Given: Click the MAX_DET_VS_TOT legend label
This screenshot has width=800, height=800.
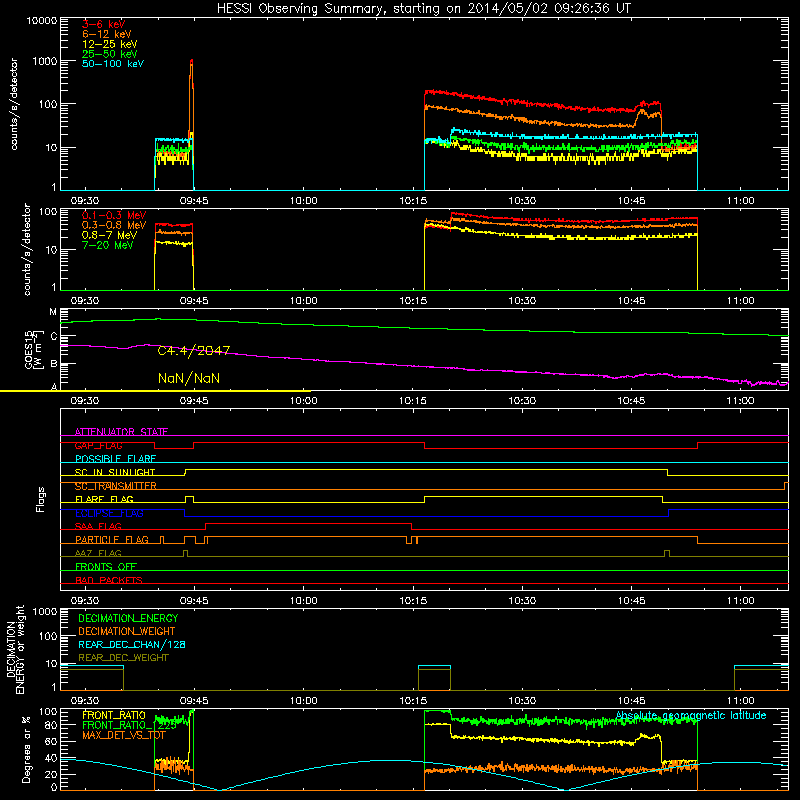Looking at the screenshot, I should pyautogui.click(x=124, y=735).
